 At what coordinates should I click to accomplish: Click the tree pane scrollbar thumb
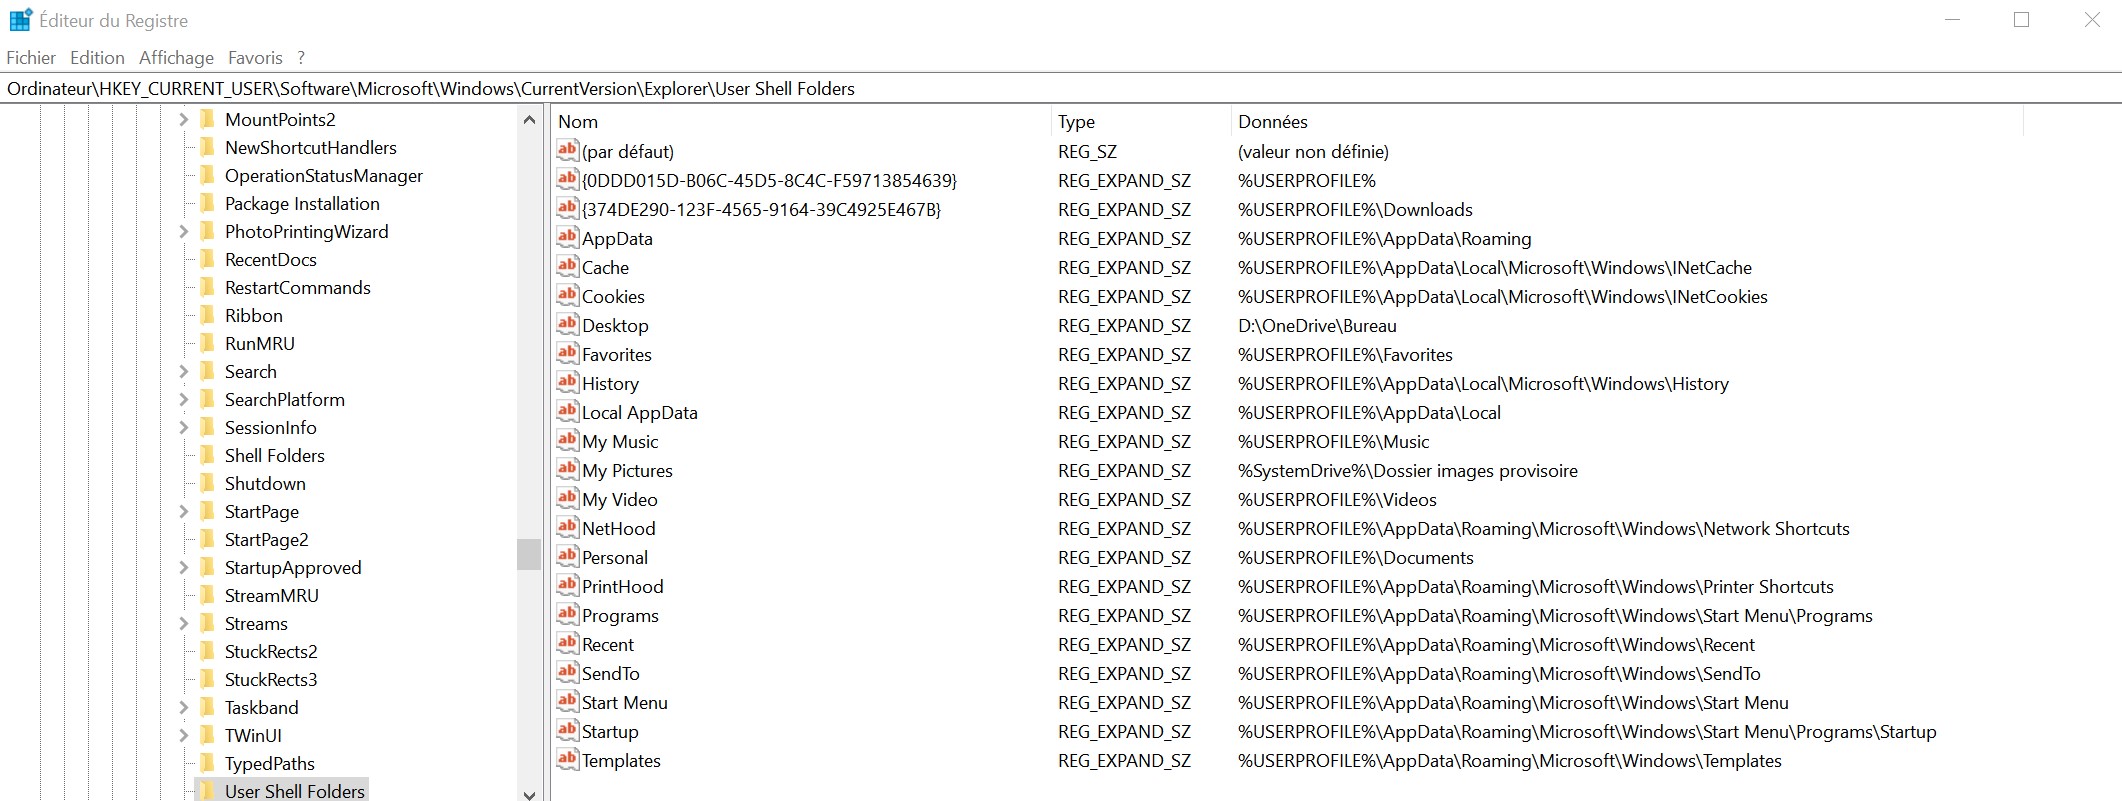click(529, 554)
